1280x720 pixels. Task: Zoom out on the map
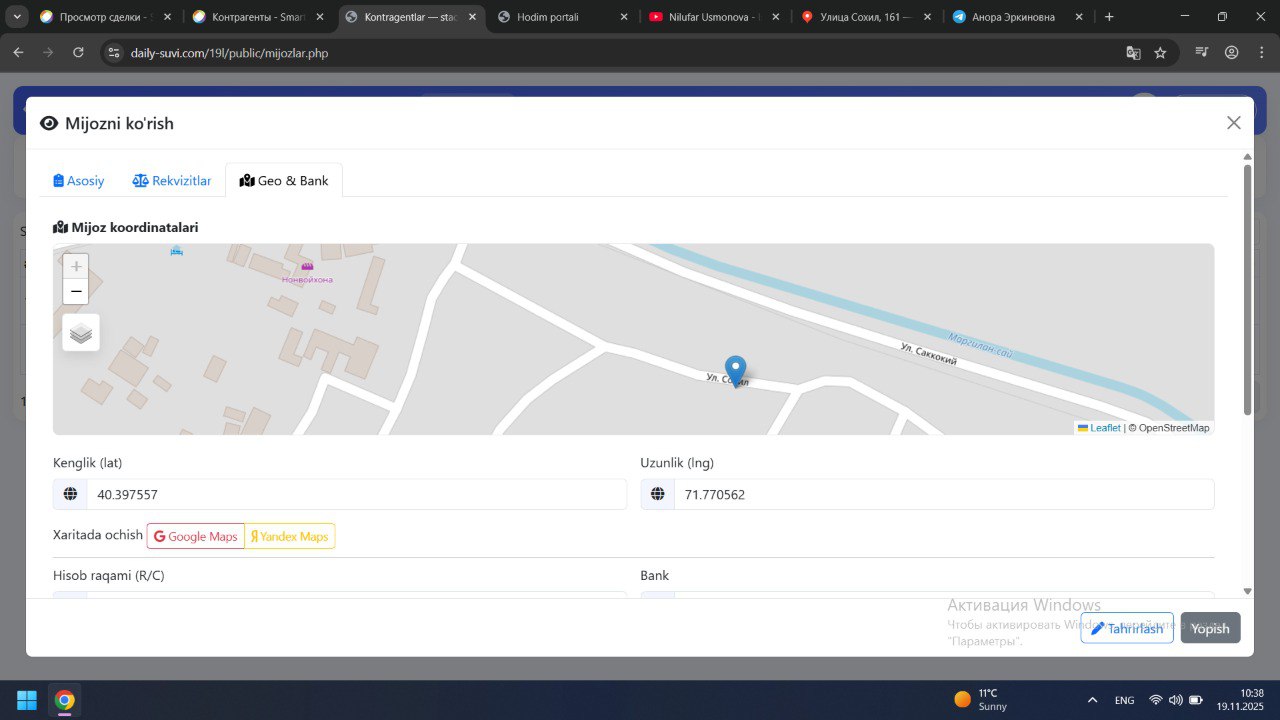pyautogui.click(x=76, y=291)
